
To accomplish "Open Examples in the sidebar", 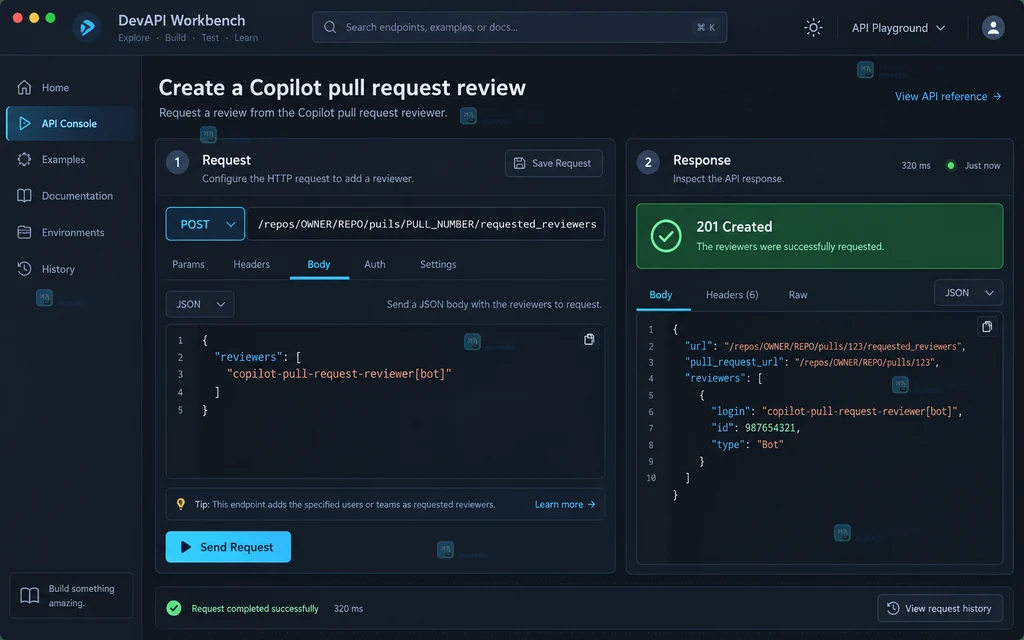I will click(x=71, y=159).
